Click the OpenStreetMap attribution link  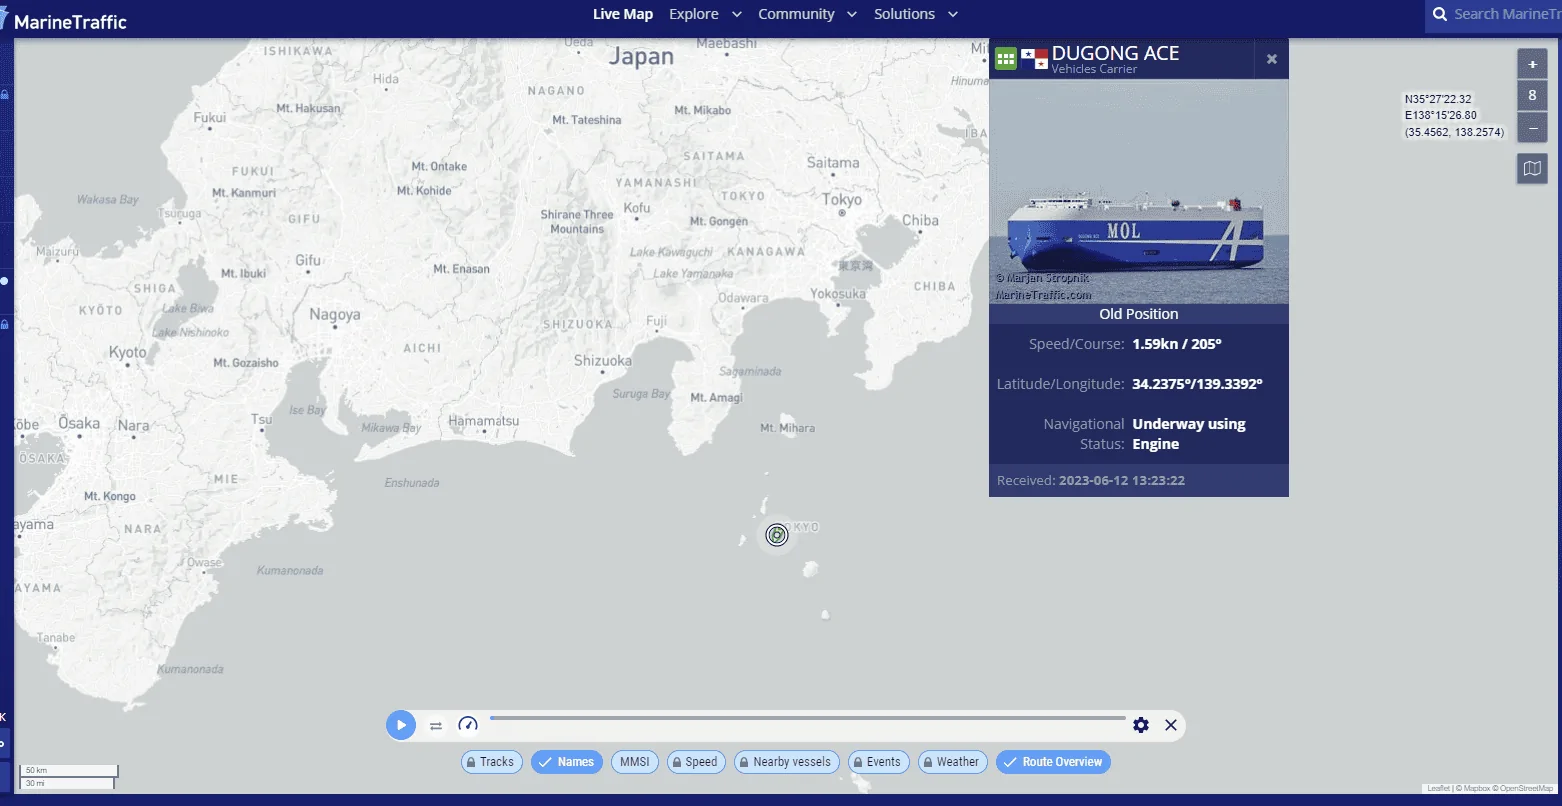point(1526,789)
